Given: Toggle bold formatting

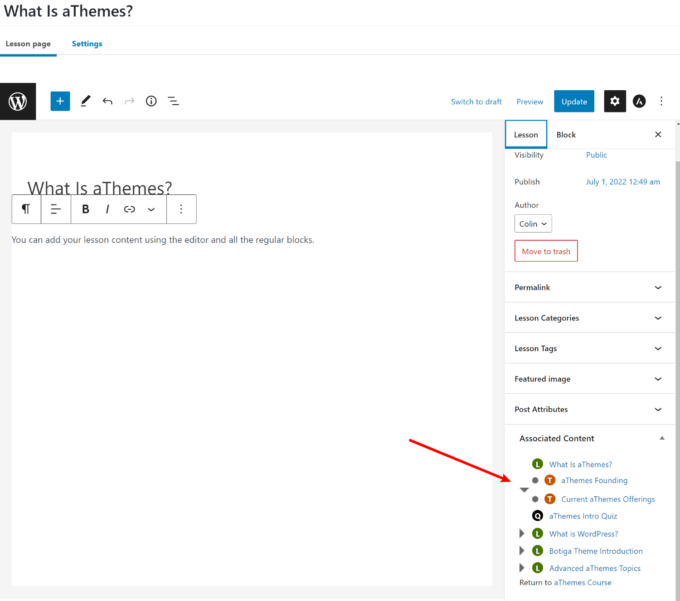Looking at the screenshot, I should [85, 209].
